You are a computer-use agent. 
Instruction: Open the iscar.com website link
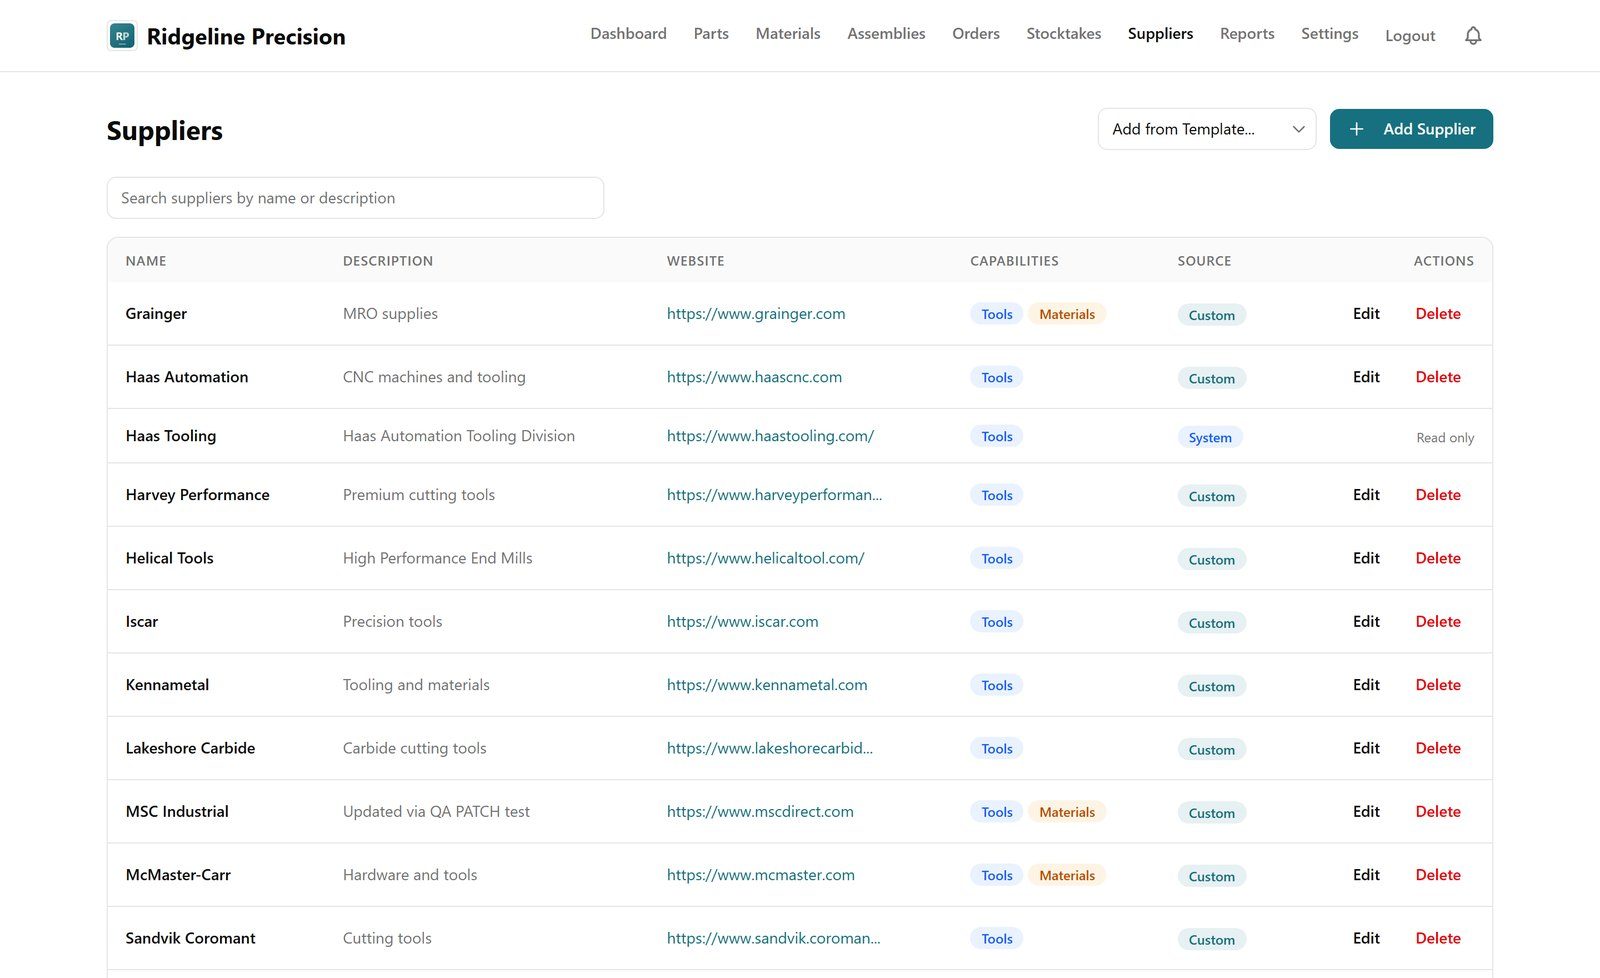[x=742, y=622]
